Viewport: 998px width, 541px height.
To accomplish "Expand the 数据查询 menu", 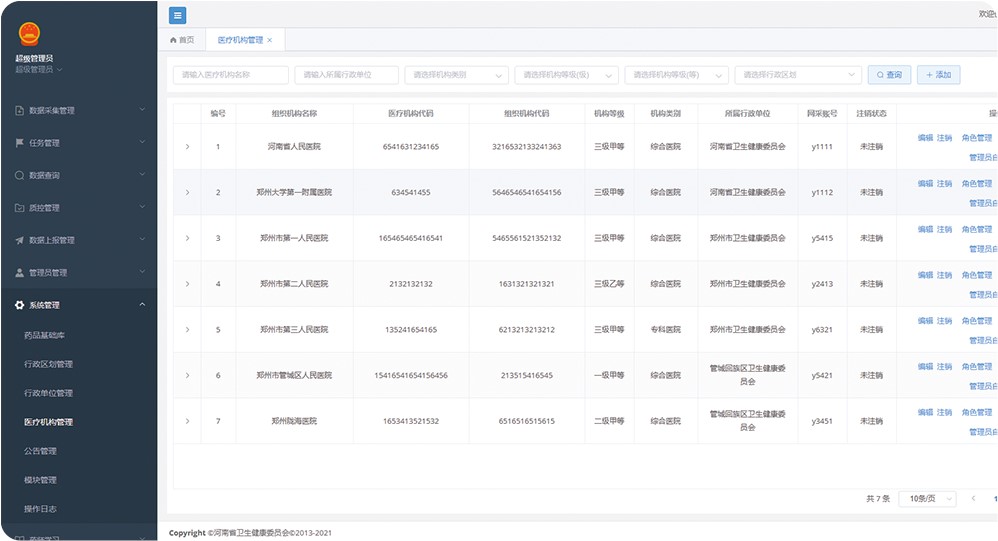I will [x=142, y=174].
